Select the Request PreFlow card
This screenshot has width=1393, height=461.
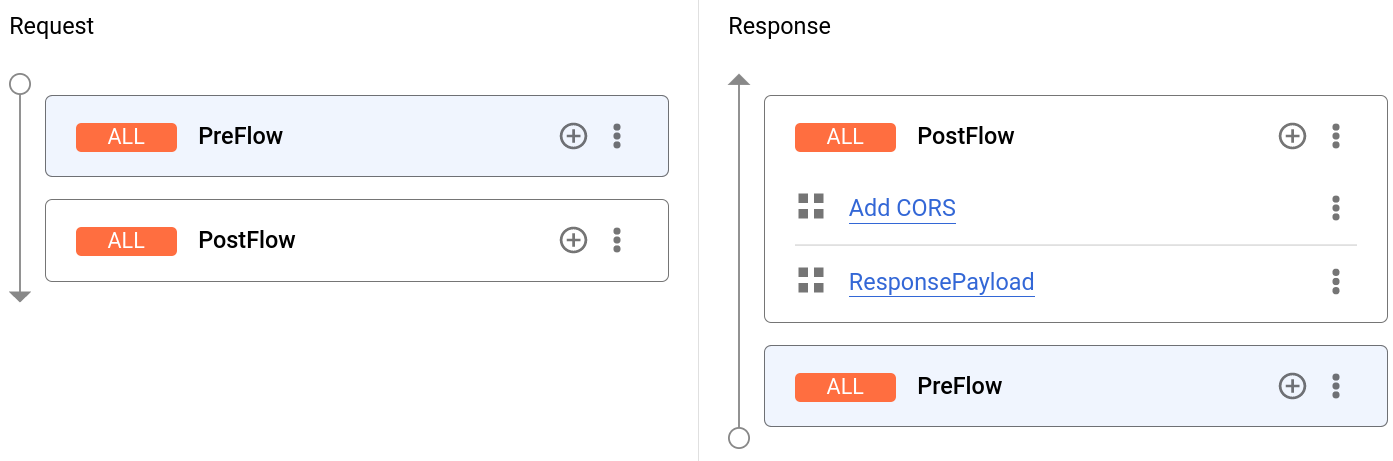coord(400,136)
